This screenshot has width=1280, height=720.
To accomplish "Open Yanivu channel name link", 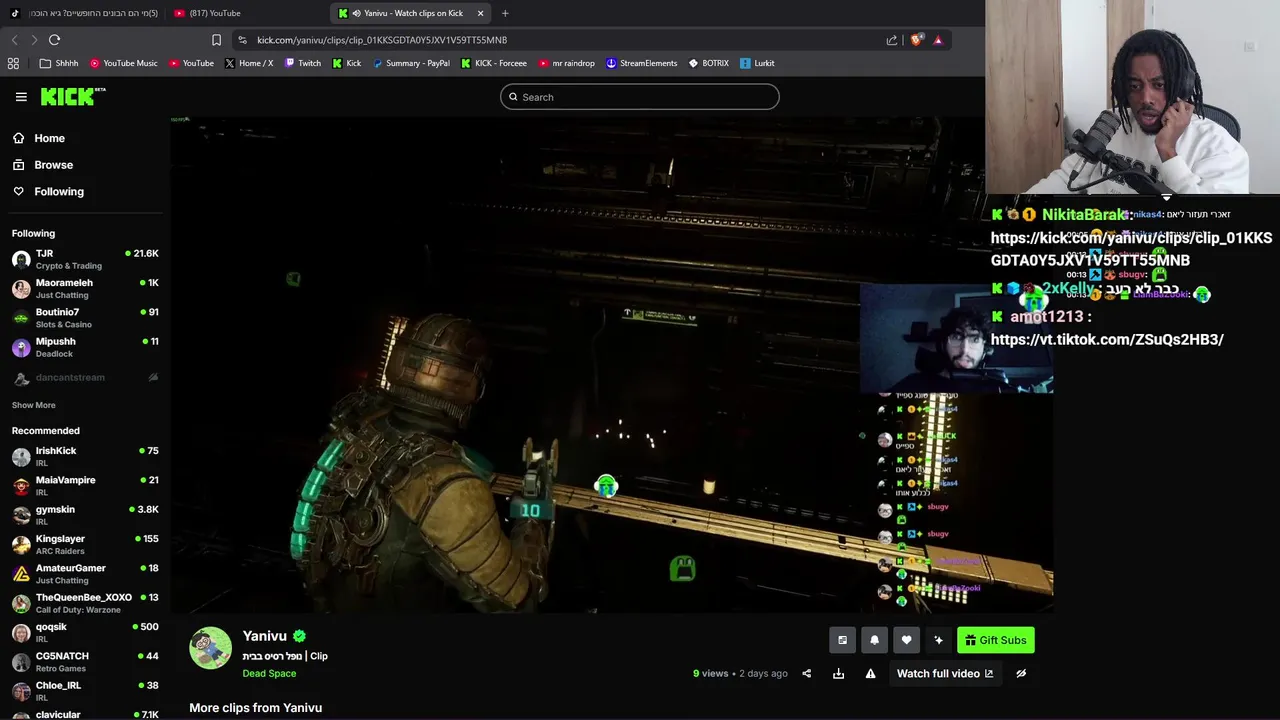I will coord(264,636).
